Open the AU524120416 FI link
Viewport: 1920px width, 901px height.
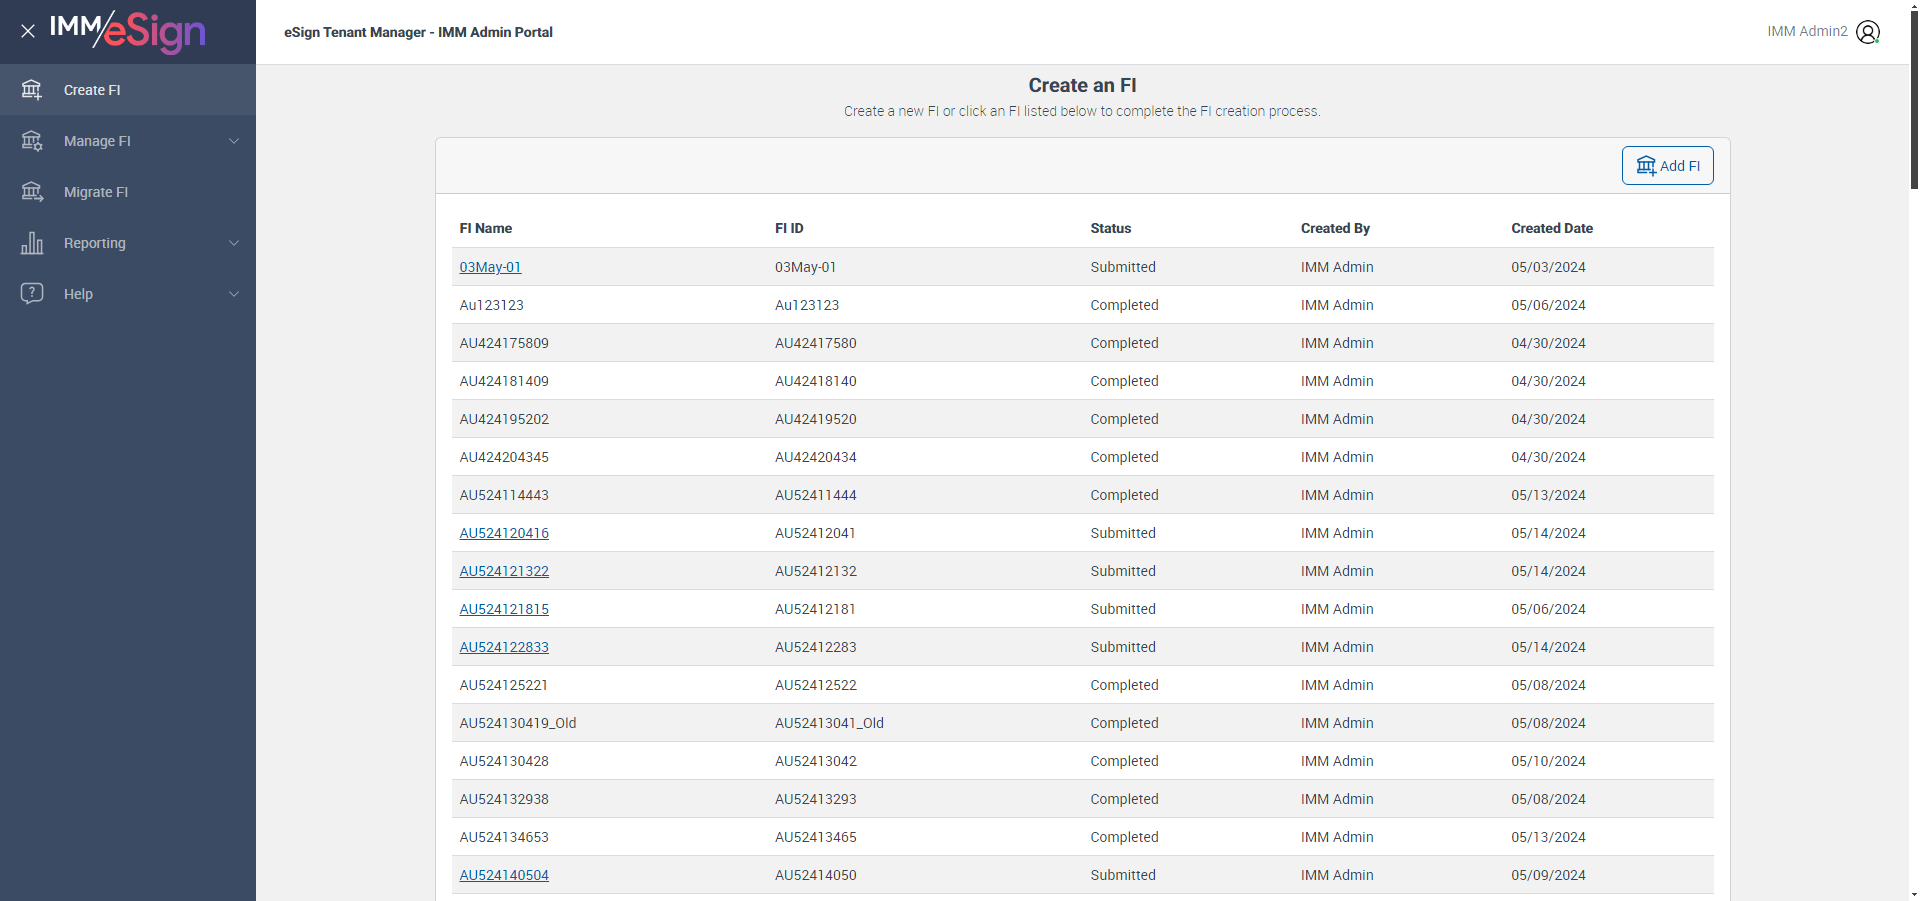tap(504, 533)
